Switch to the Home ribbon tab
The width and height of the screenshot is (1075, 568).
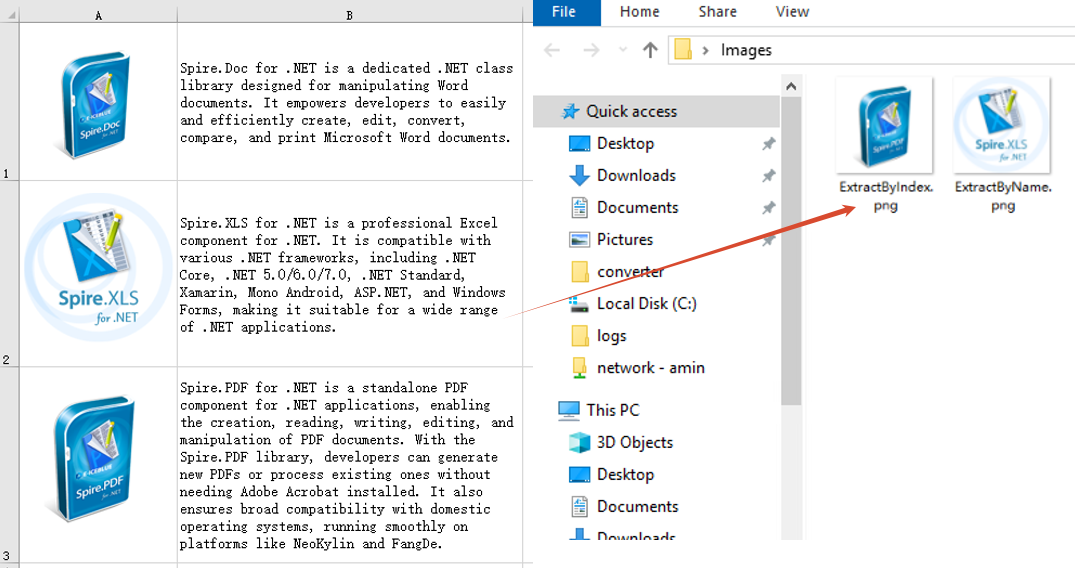point(639,12)
